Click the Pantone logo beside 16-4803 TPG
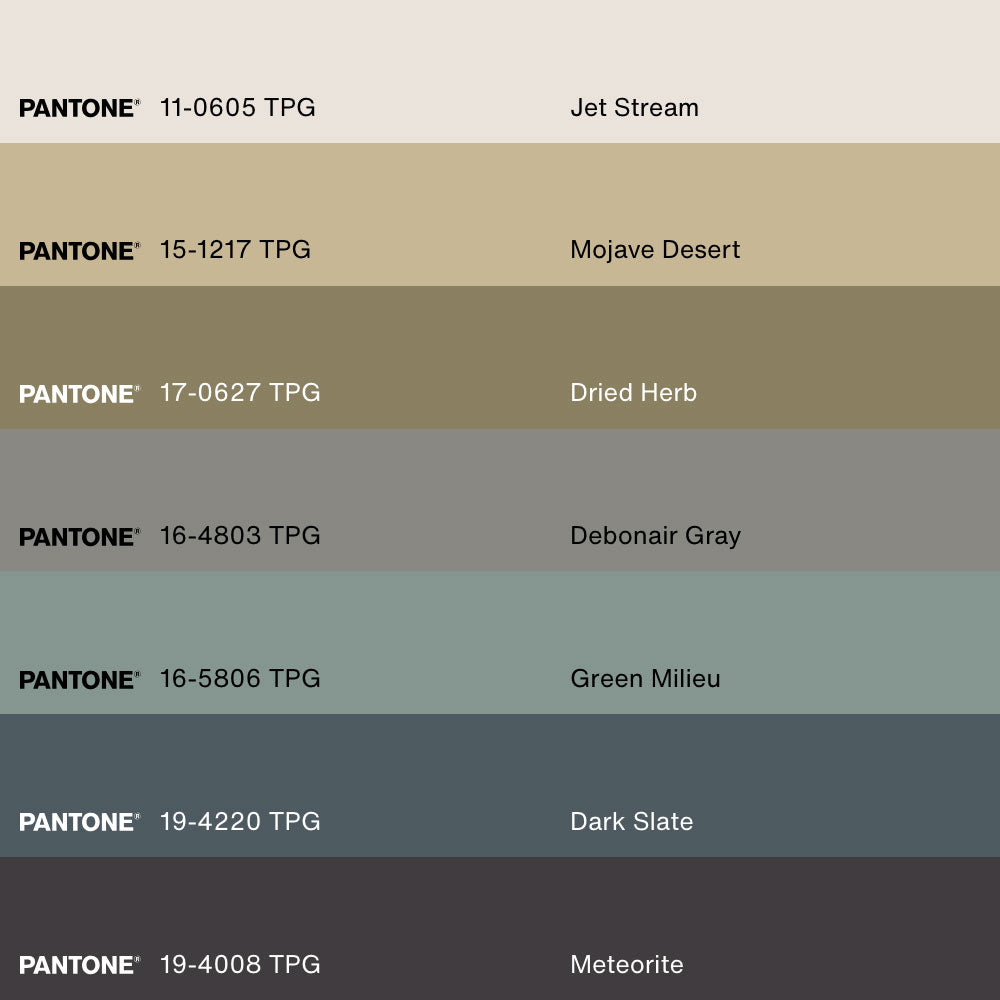Viewport: 1000px width, 1000px height. click(x=79, y=537)
